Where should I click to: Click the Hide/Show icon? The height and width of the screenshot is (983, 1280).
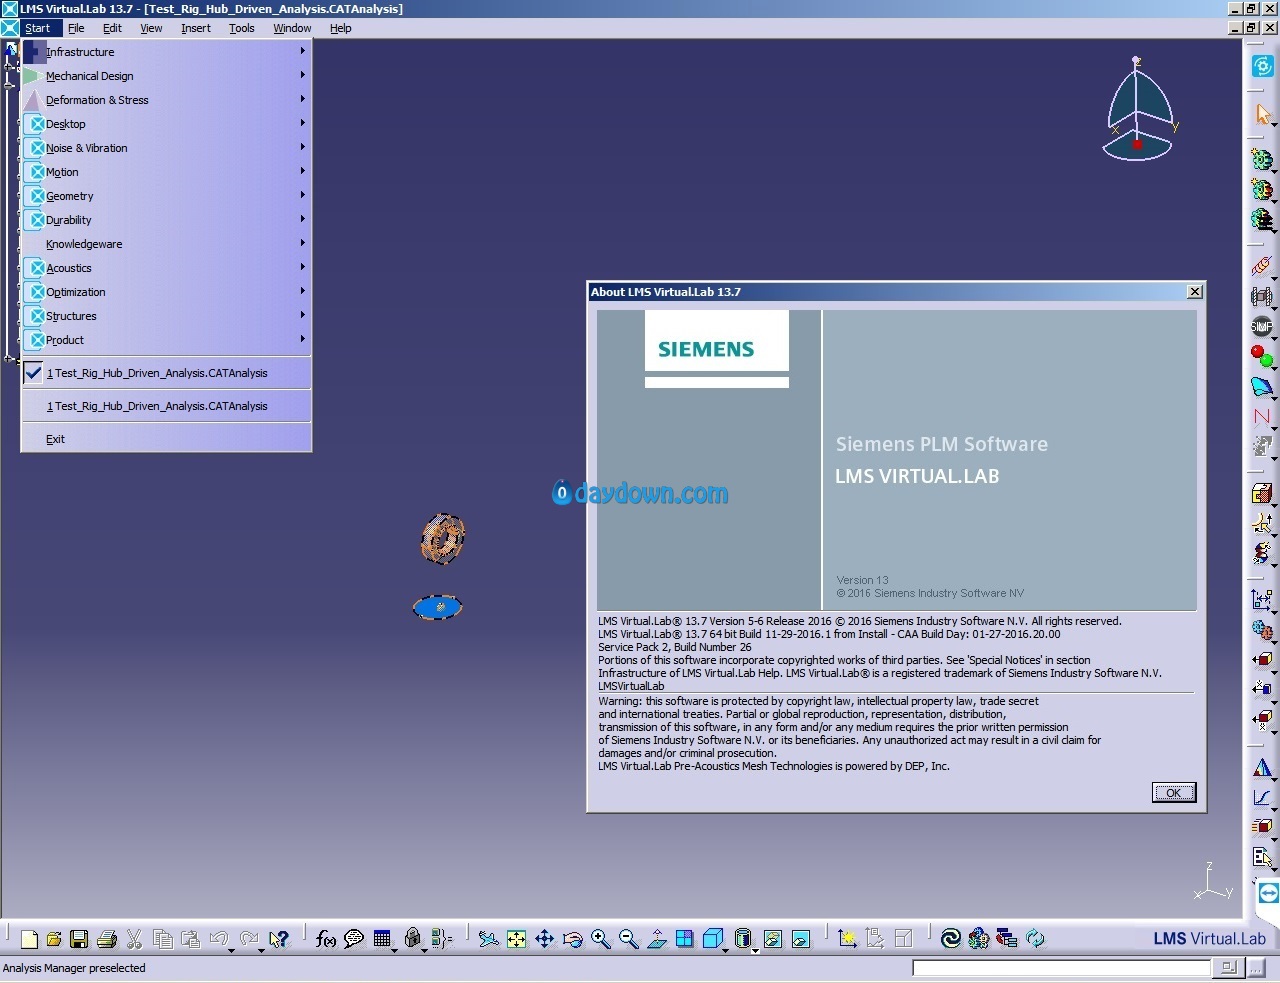772,939
